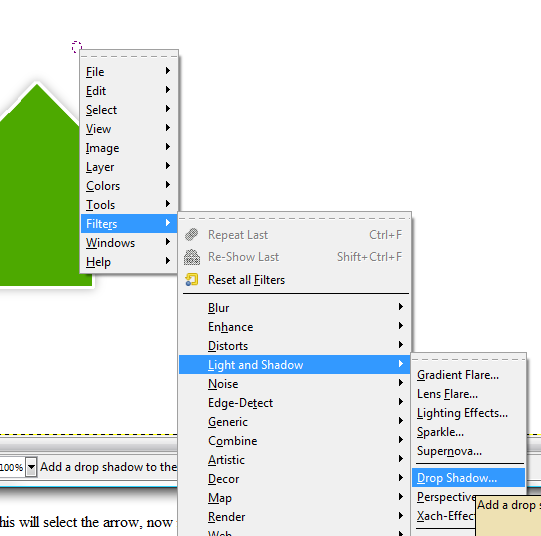Screen dimensions: 541x536
Task: Choose Reset all Filters
Action: click(x=295, y=280)
